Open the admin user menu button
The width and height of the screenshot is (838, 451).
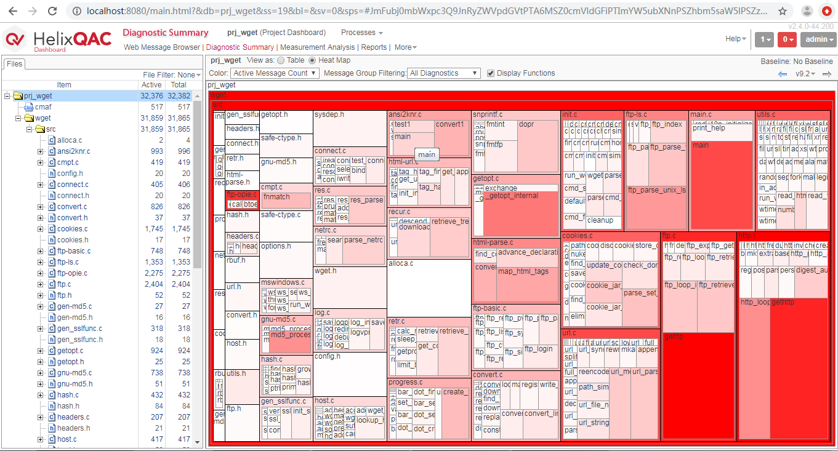[x=817, y=39]
